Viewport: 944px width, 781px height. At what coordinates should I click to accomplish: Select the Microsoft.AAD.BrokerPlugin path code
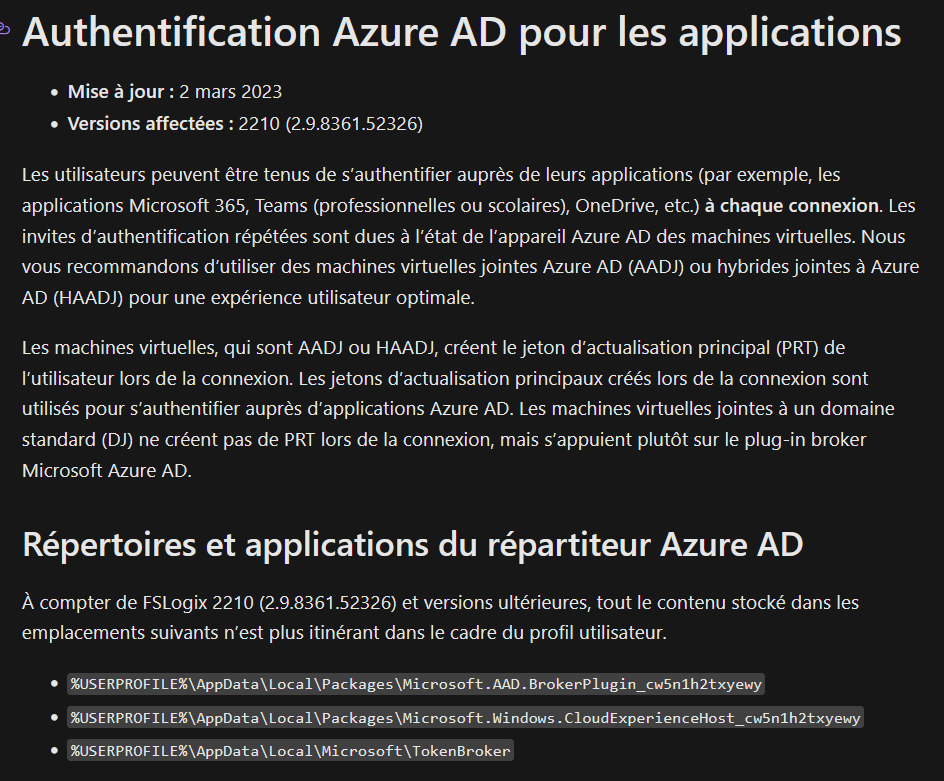[x=416, y=684]
